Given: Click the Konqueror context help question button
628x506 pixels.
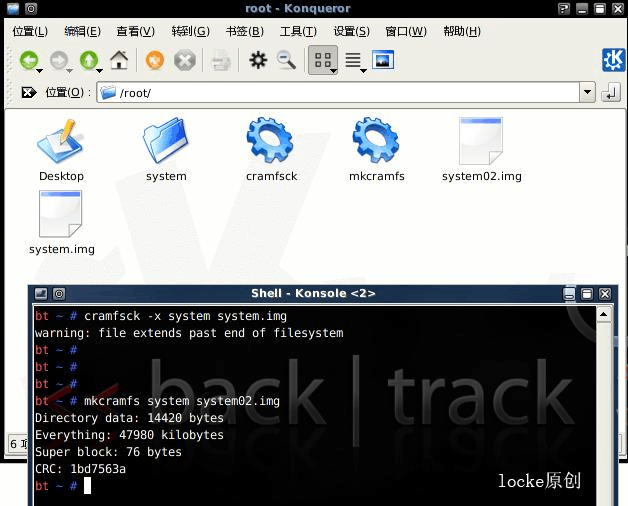Looking at the screenshot, I should tap(564, 9).
